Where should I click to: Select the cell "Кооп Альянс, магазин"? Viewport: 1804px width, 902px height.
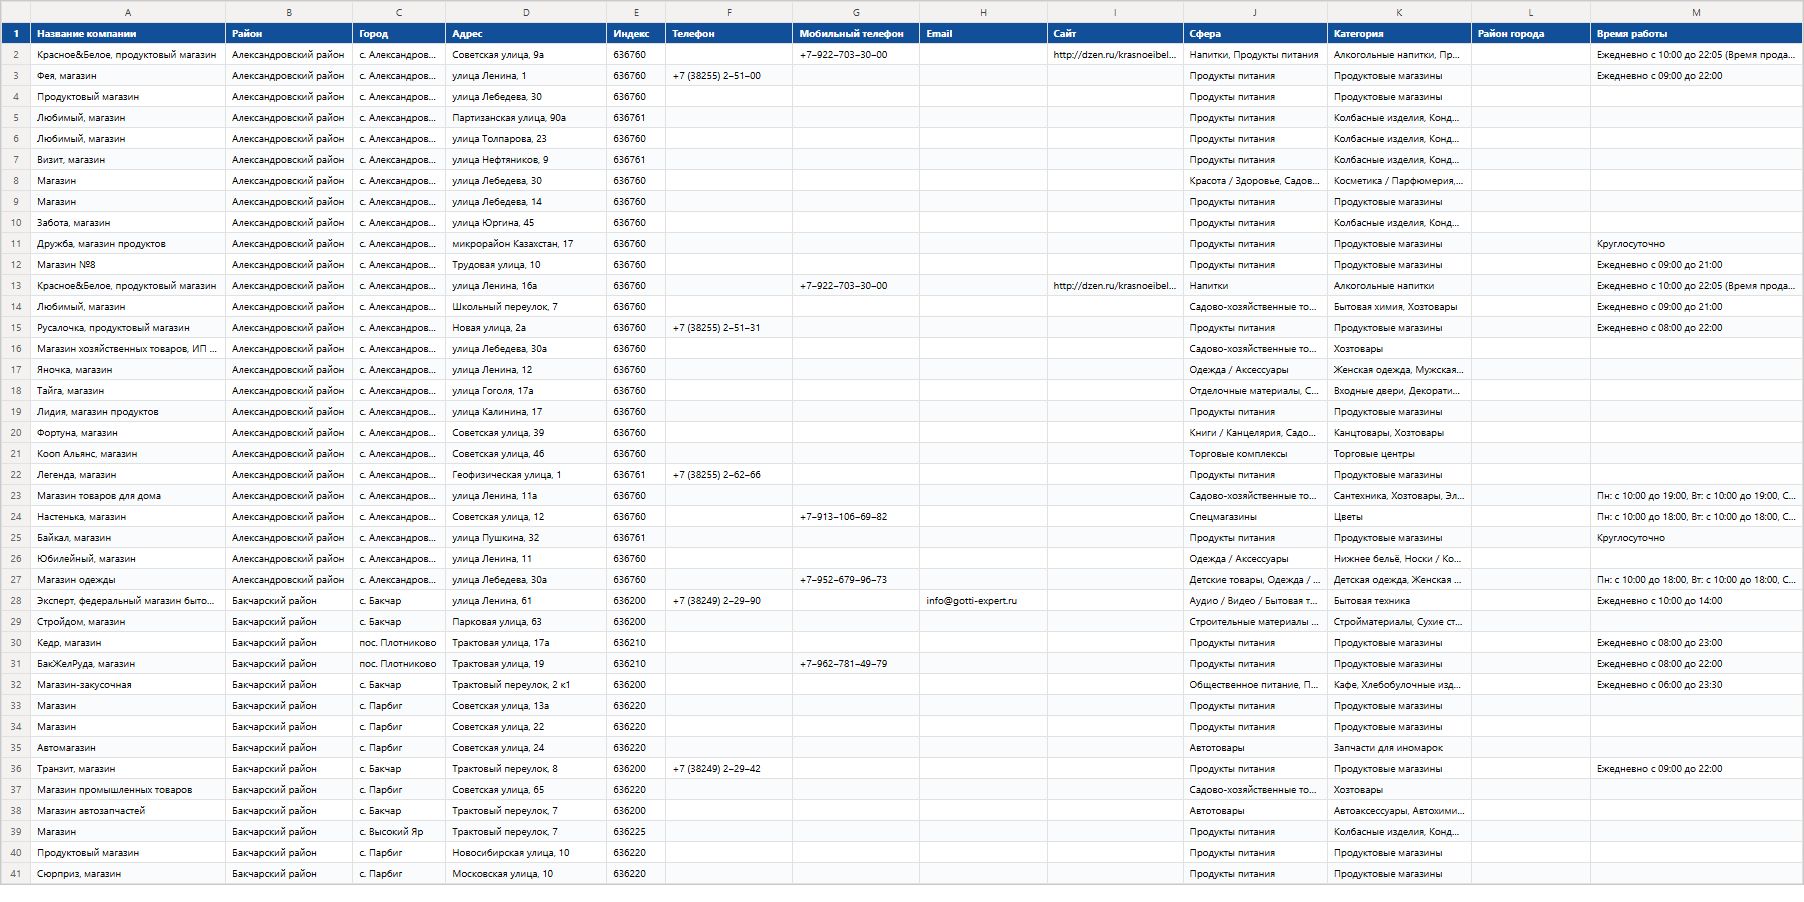pyautogui.click(x=128, y=454)
